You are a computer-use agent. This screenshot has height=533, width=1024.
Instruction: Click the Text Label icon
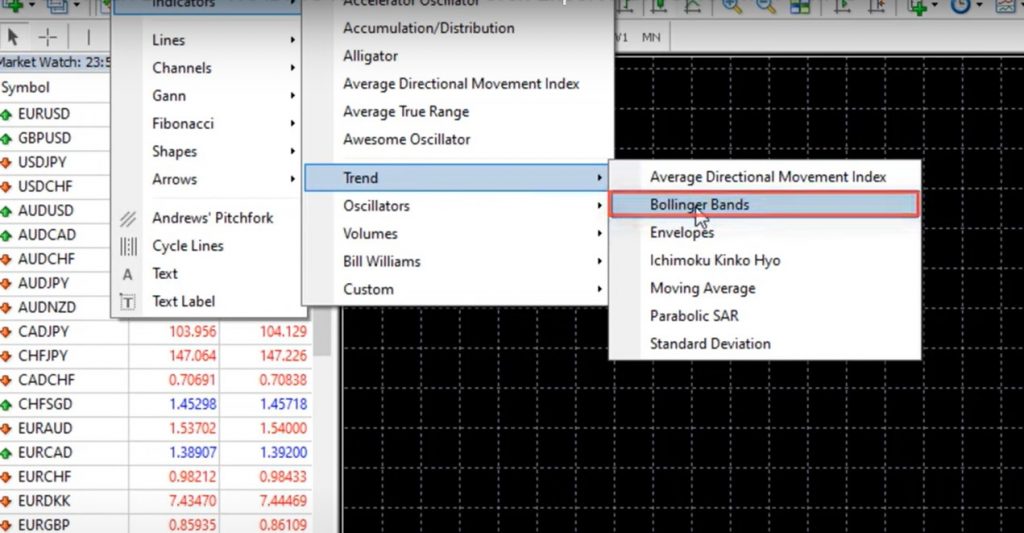(128, 301)
